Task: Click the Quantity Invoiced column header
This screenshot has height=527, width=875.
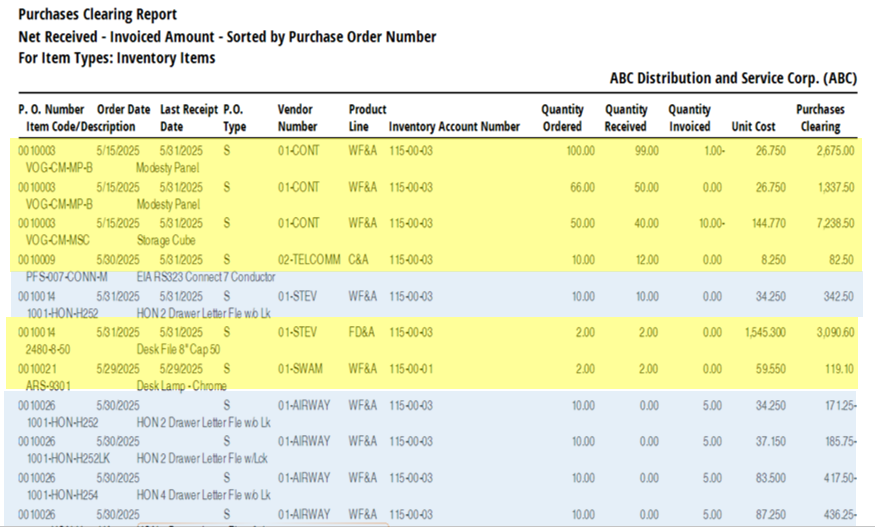Action: pyautogui.click(x=689, y=118)
